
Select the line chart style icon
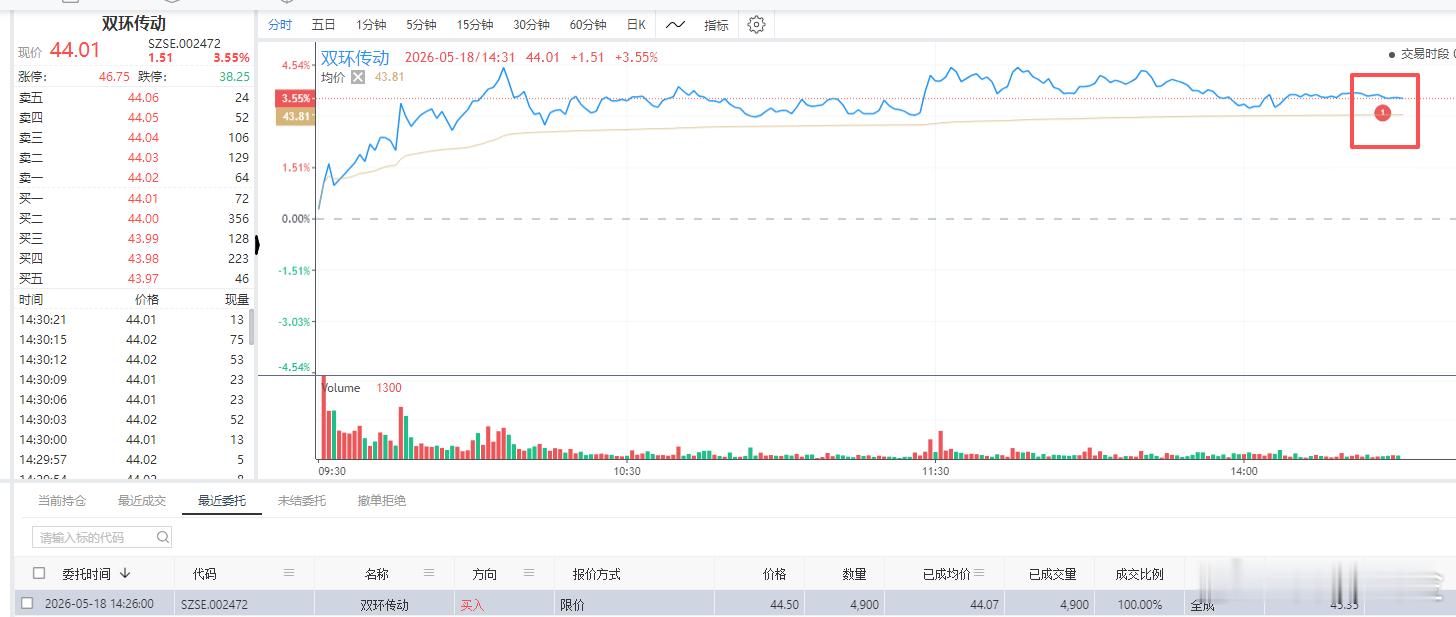[676, 25]
